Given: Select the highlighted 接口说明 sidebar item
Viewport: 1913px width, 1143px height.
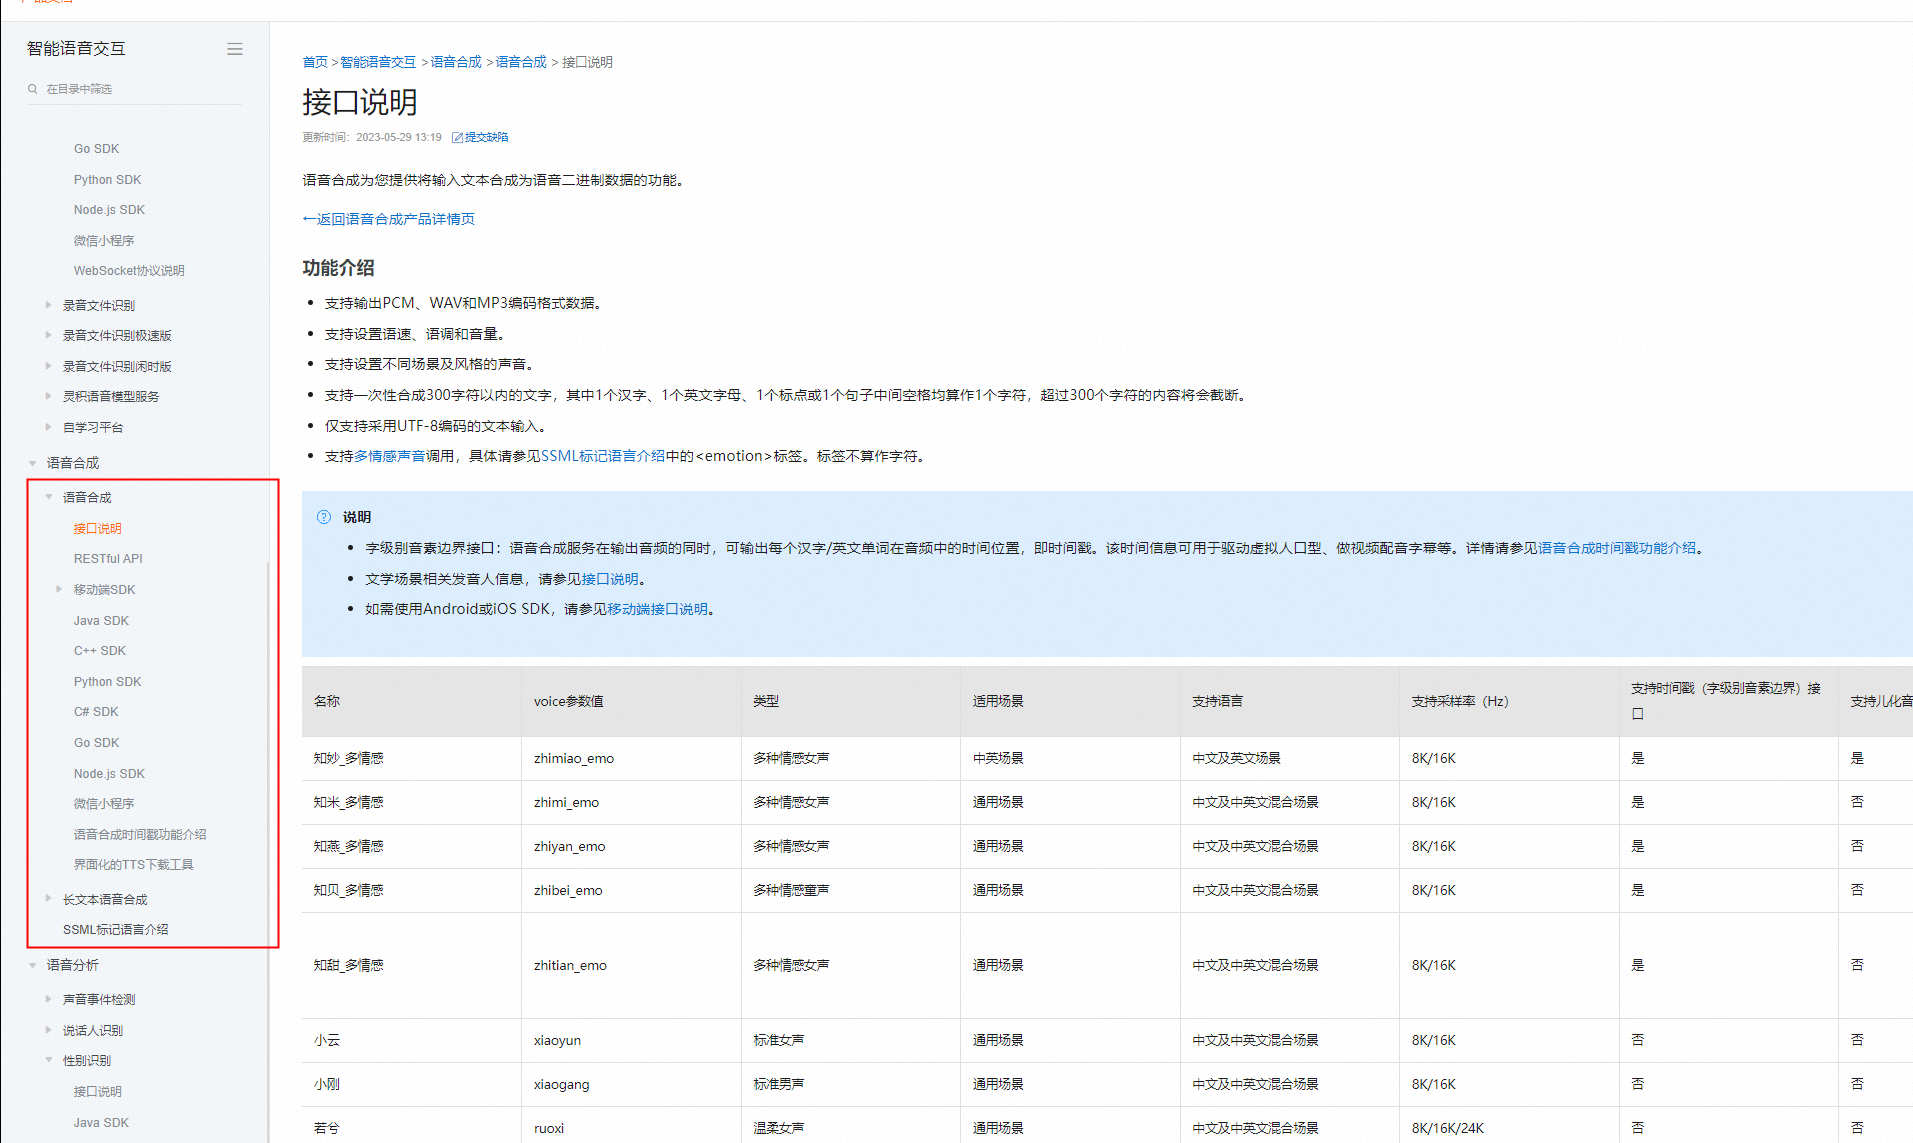Looking at the screenshot, I should [97, 528].
